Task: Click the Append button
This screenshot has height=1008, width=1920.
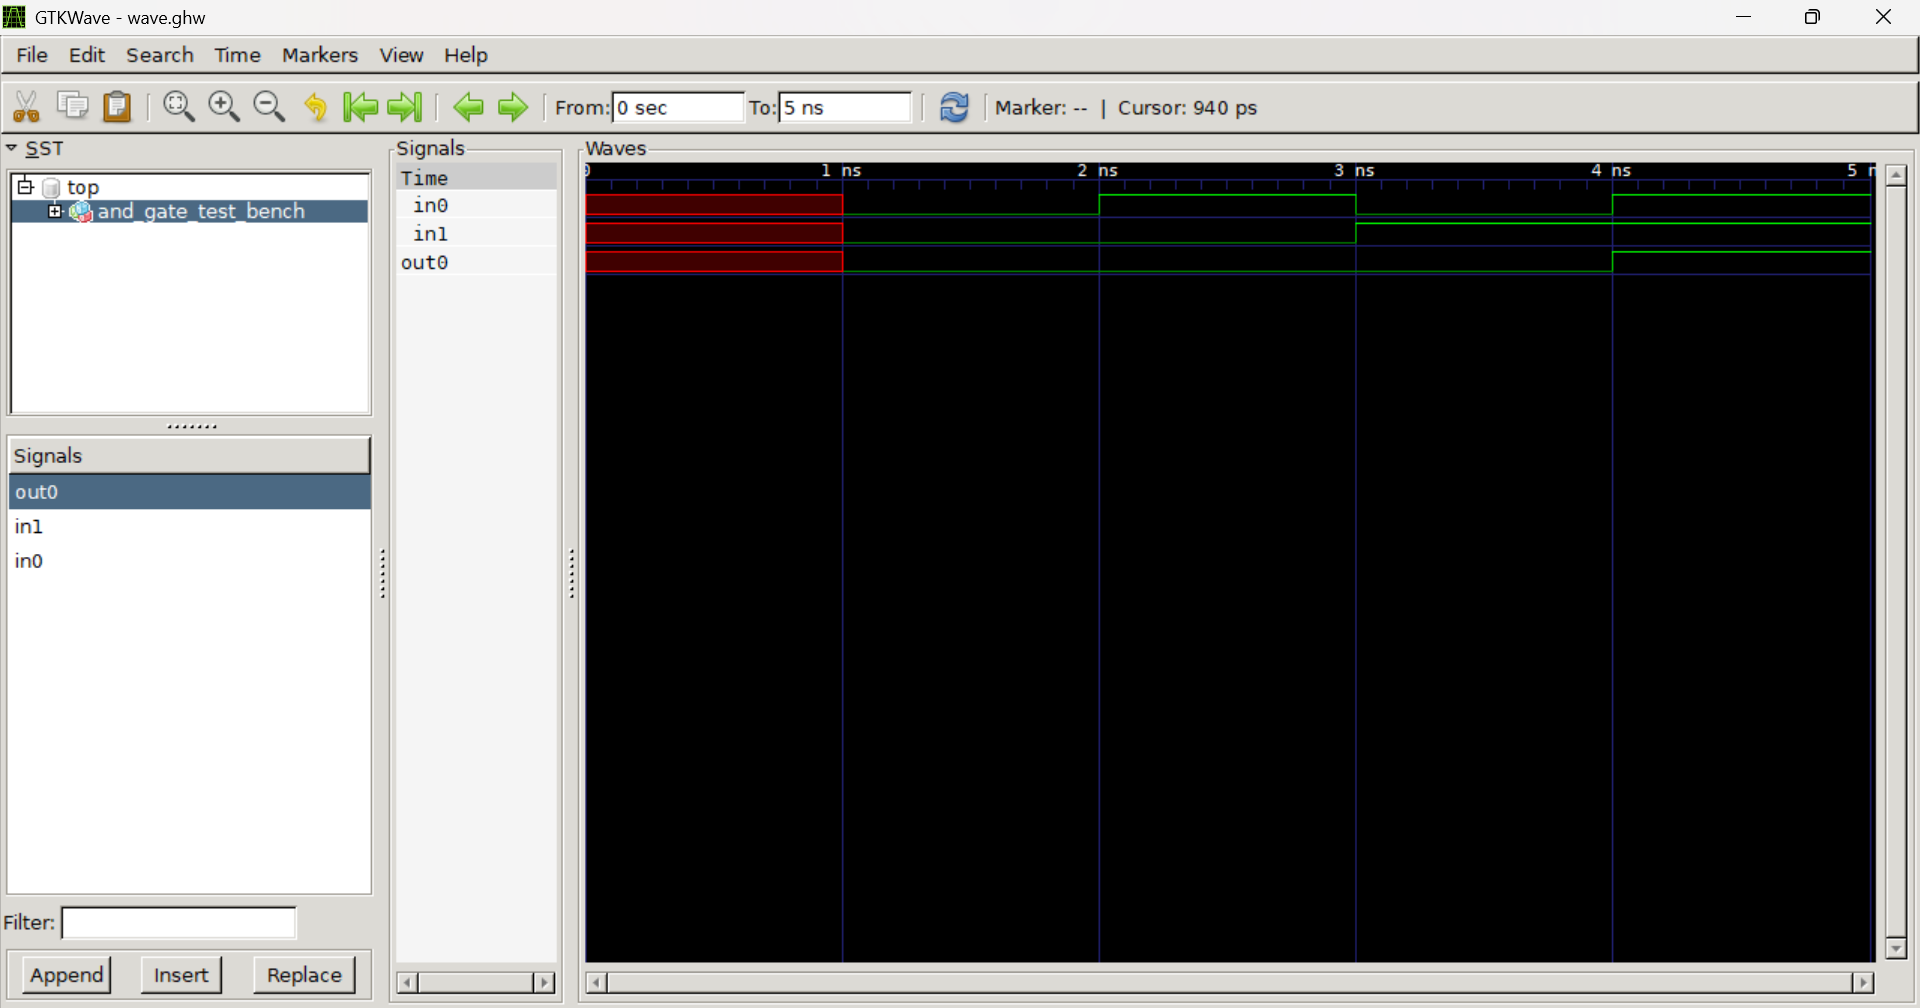Action: 66,974
